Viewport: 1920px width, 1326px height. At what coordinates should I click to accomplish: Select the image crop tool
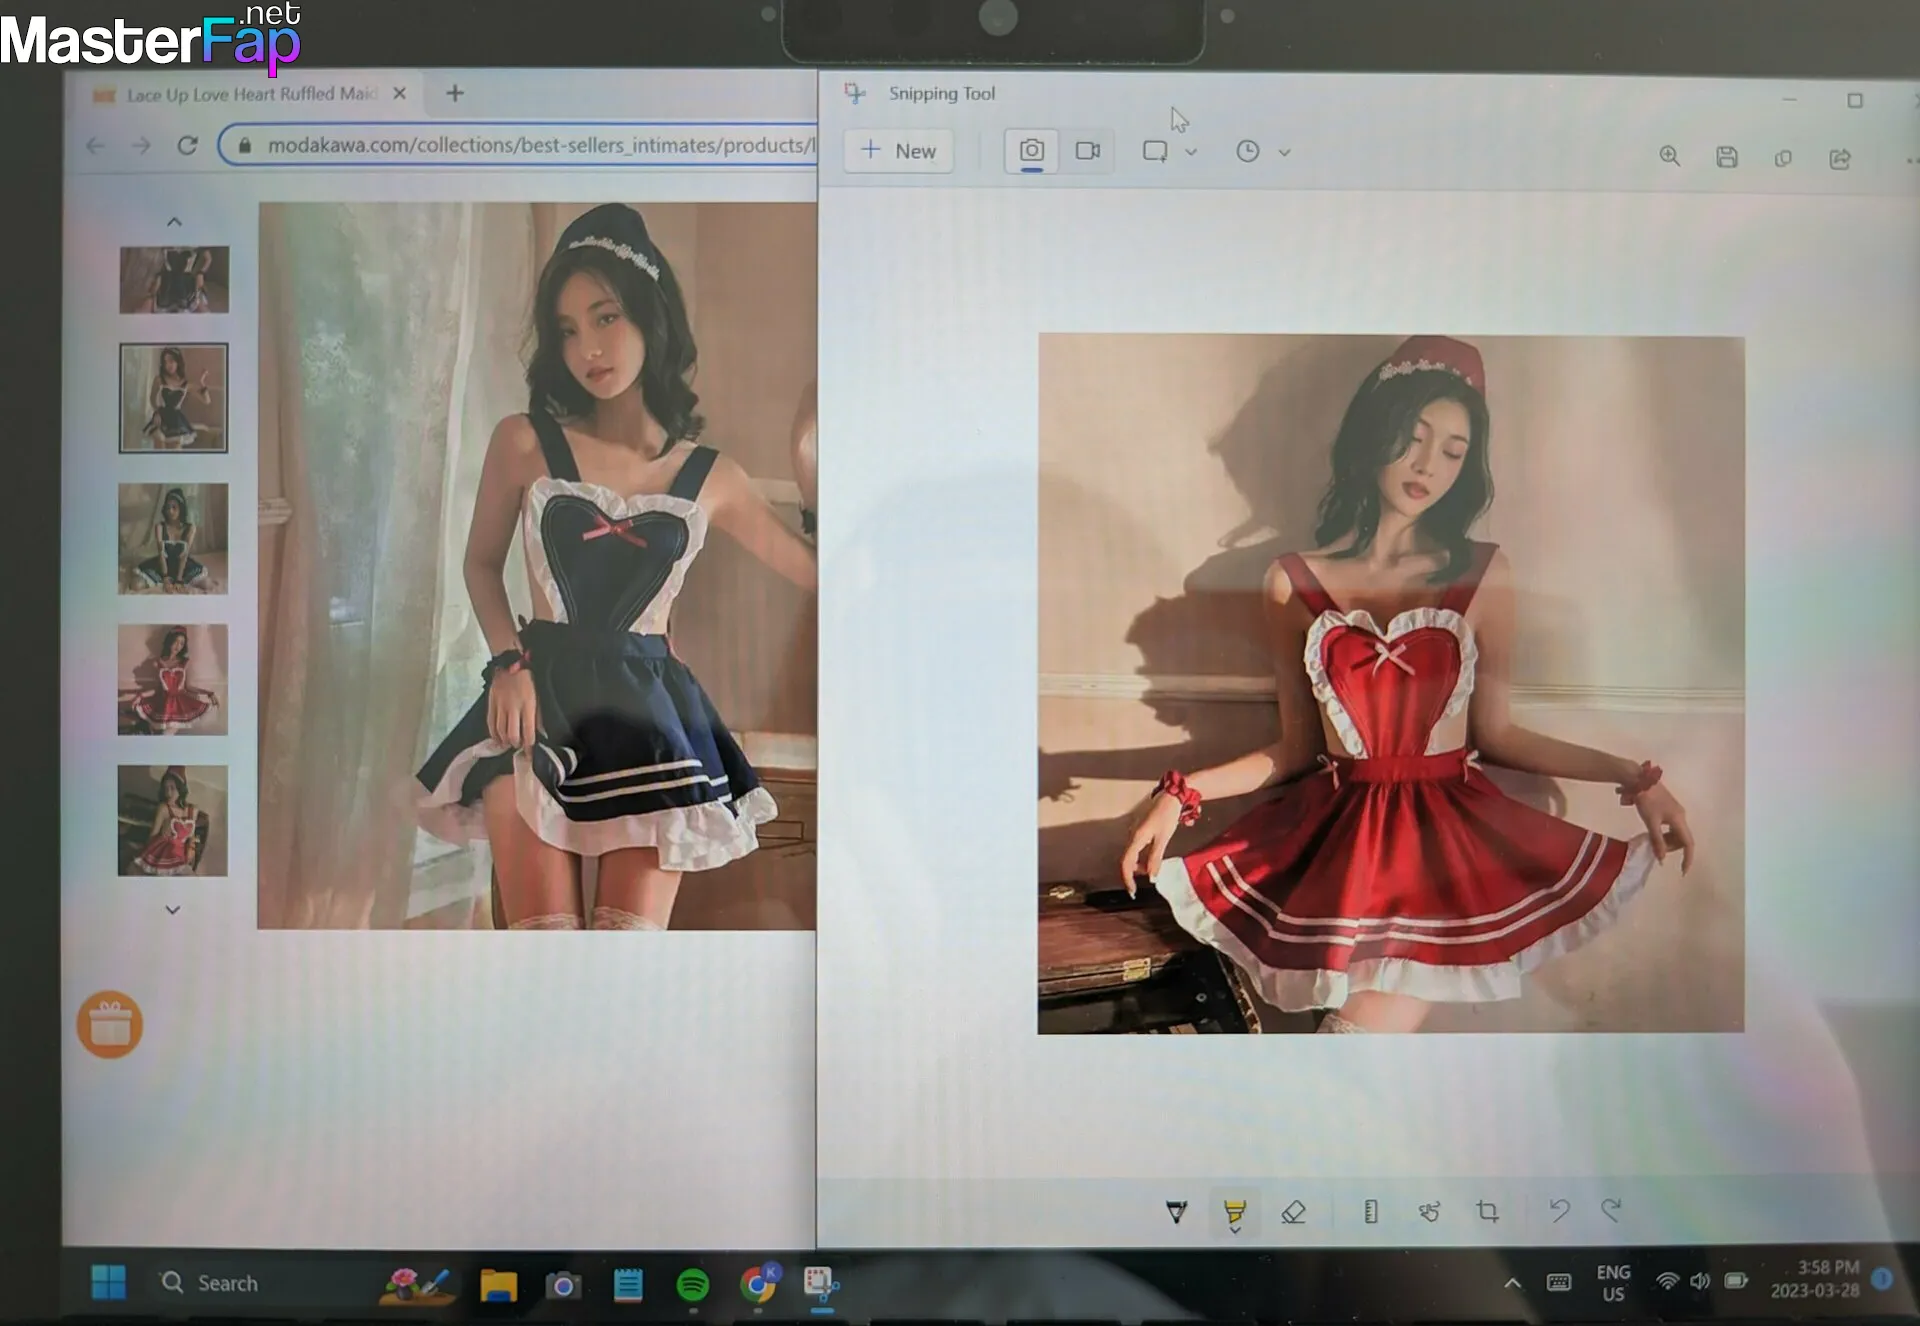1487,1211
